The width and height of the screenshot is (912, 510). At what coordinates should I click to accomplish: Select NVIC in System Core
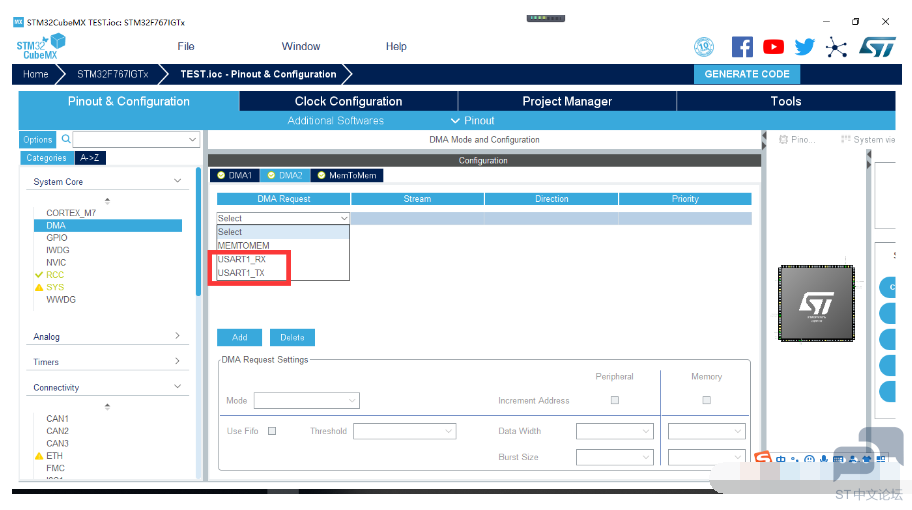56,262
